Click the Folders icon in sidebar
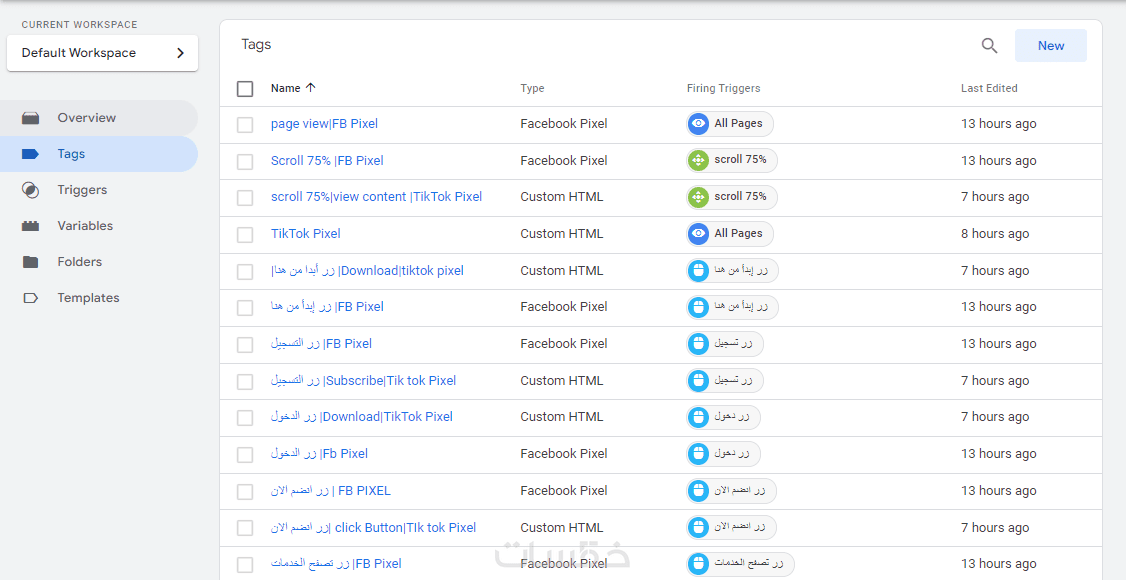Image resolution: width=1126 pixels, height=580 pixels. [x=31, y=262]
